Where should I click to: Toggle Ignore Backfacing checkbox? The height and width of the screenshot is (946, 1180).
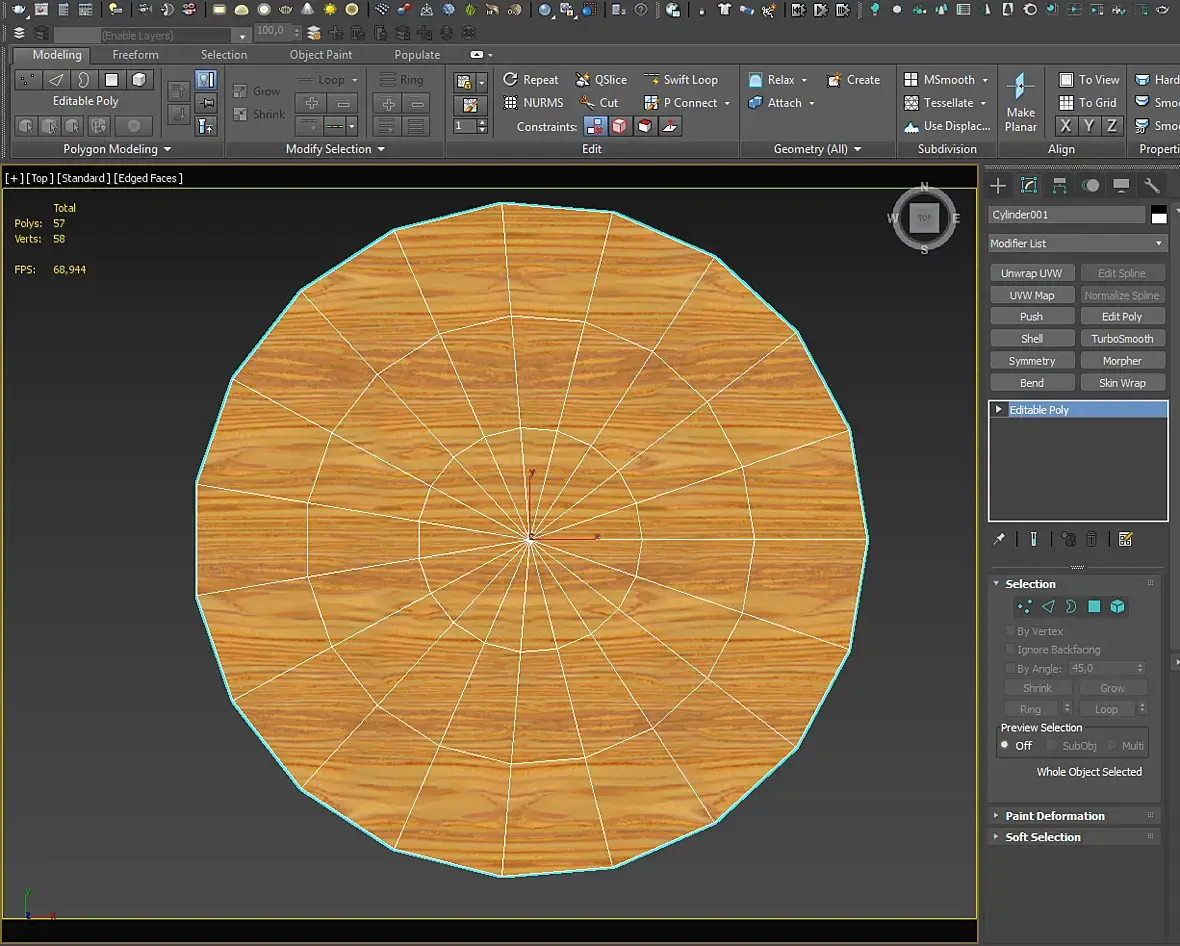point(1010,649)
